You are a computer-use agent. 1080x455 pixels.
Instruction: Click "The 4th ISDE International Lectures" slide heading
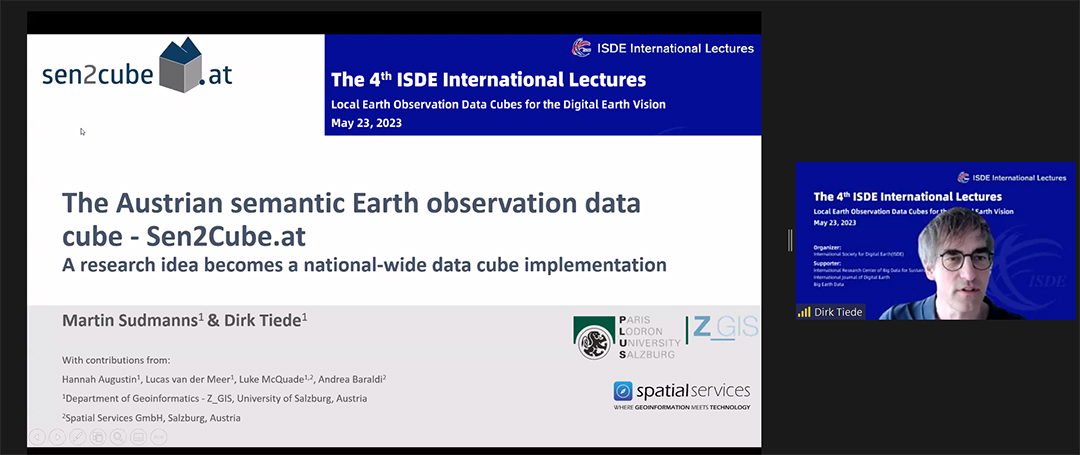pos(488,80)
